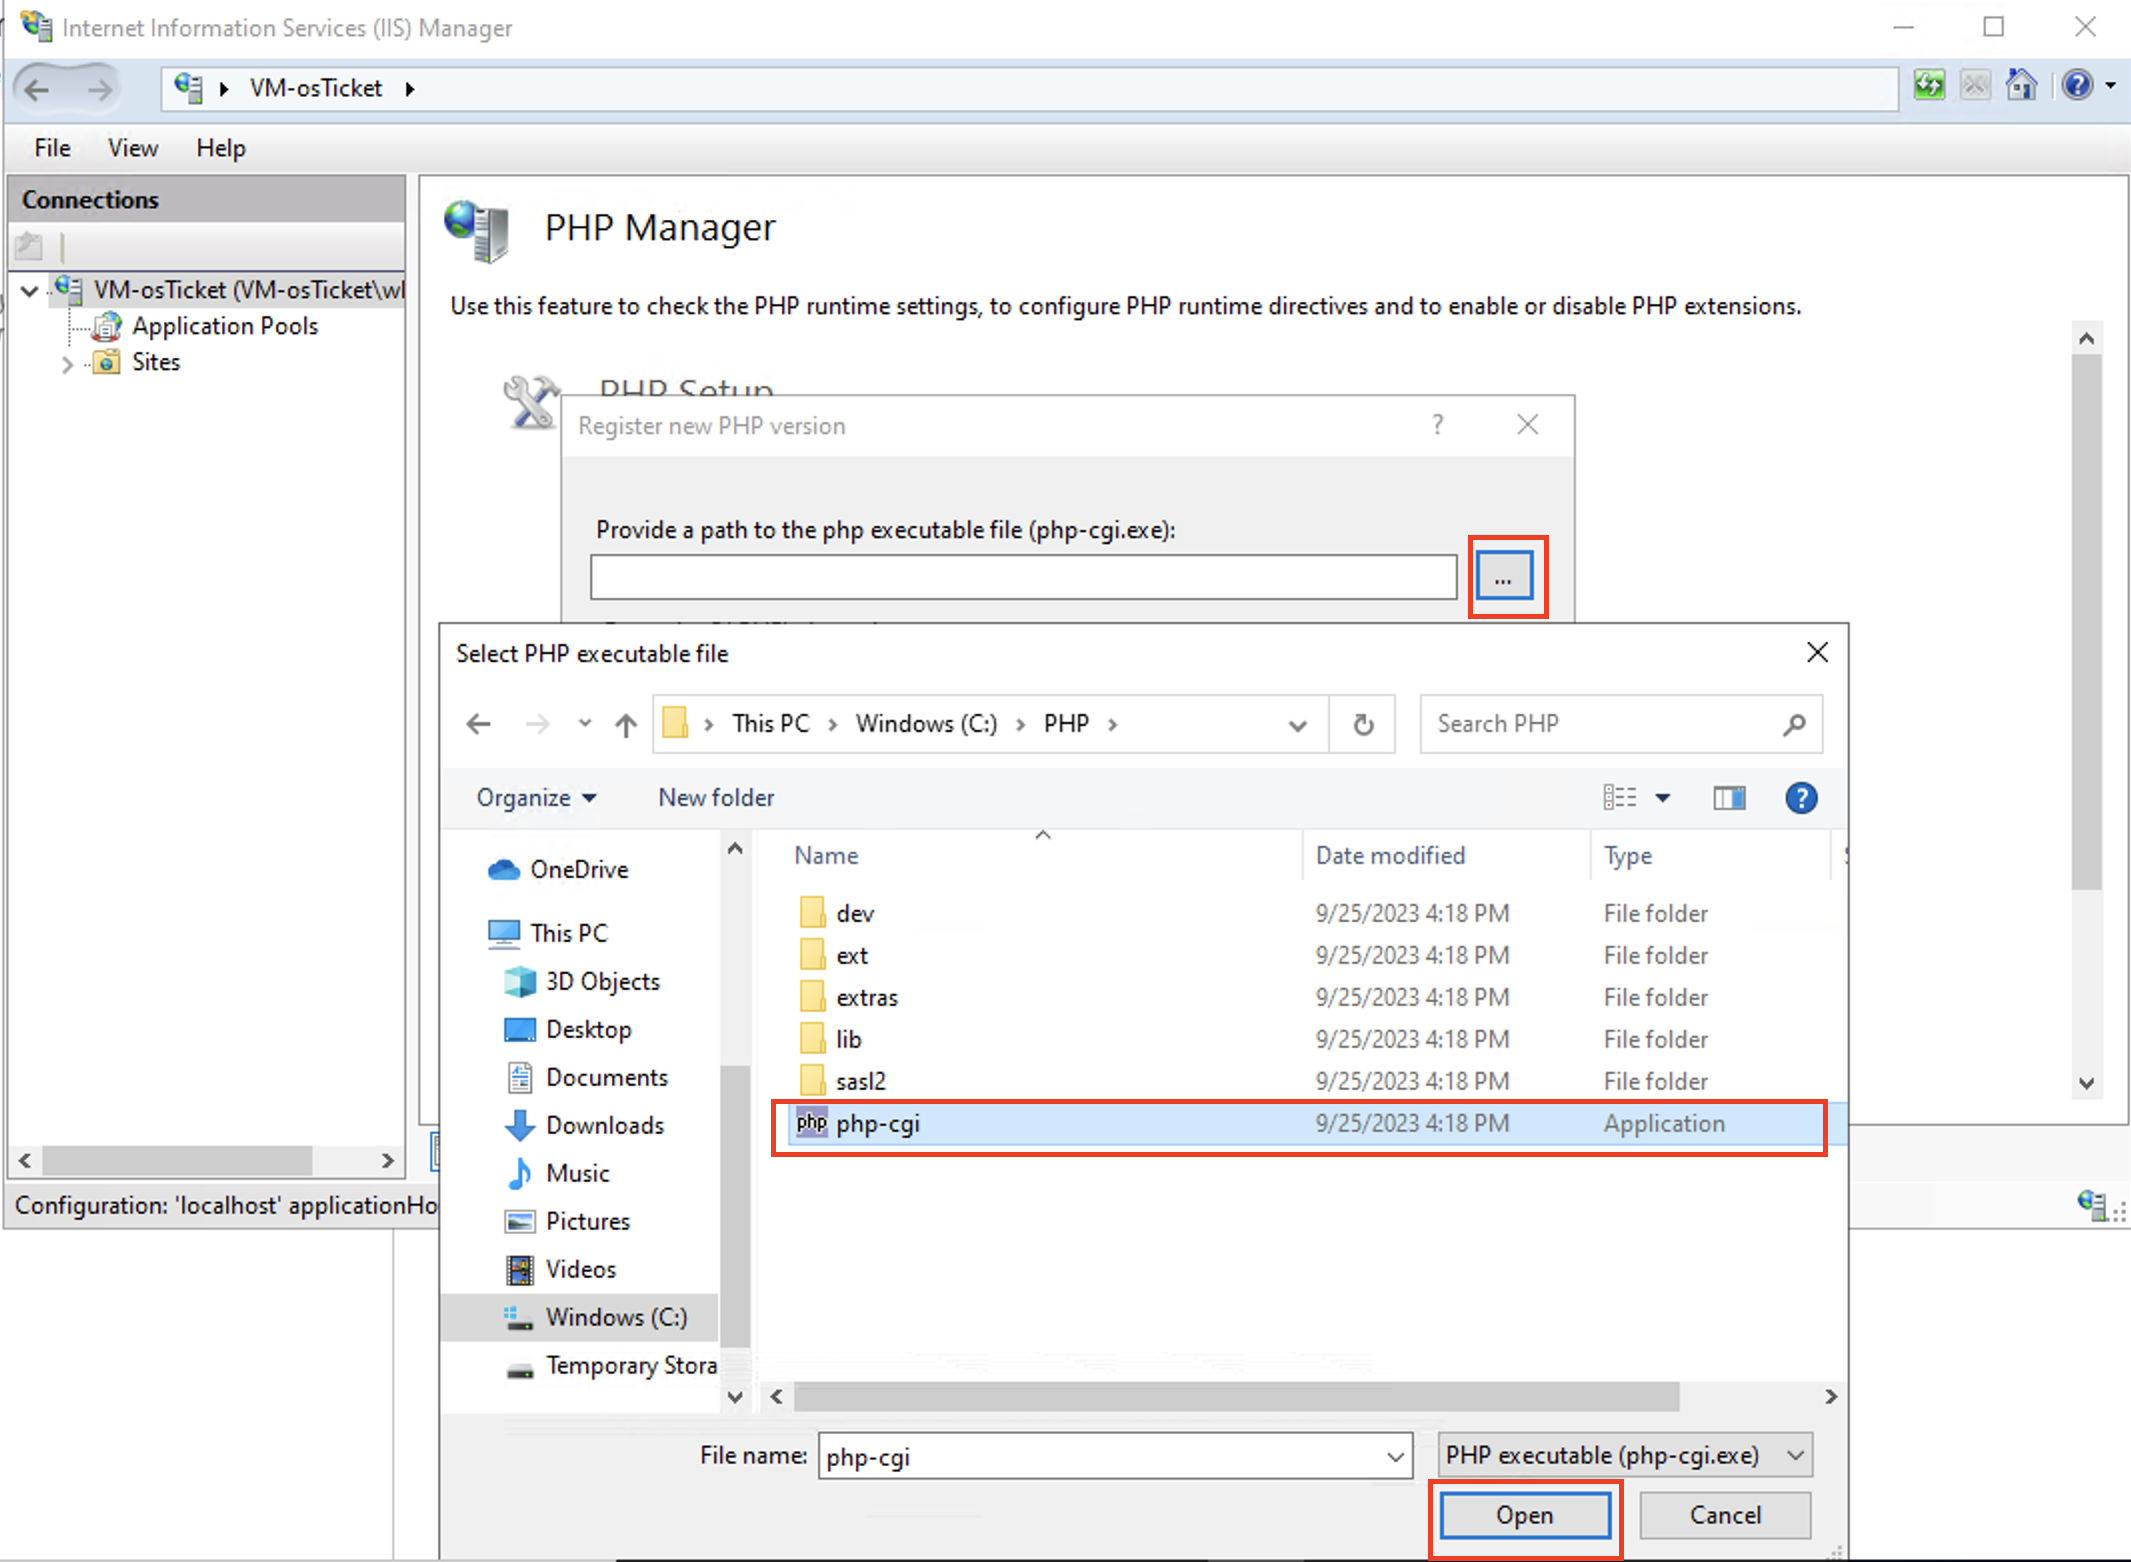Click the Open button
Image resolution: width=2131 pixels, height=1562 pixels.
(1524, 1515)
